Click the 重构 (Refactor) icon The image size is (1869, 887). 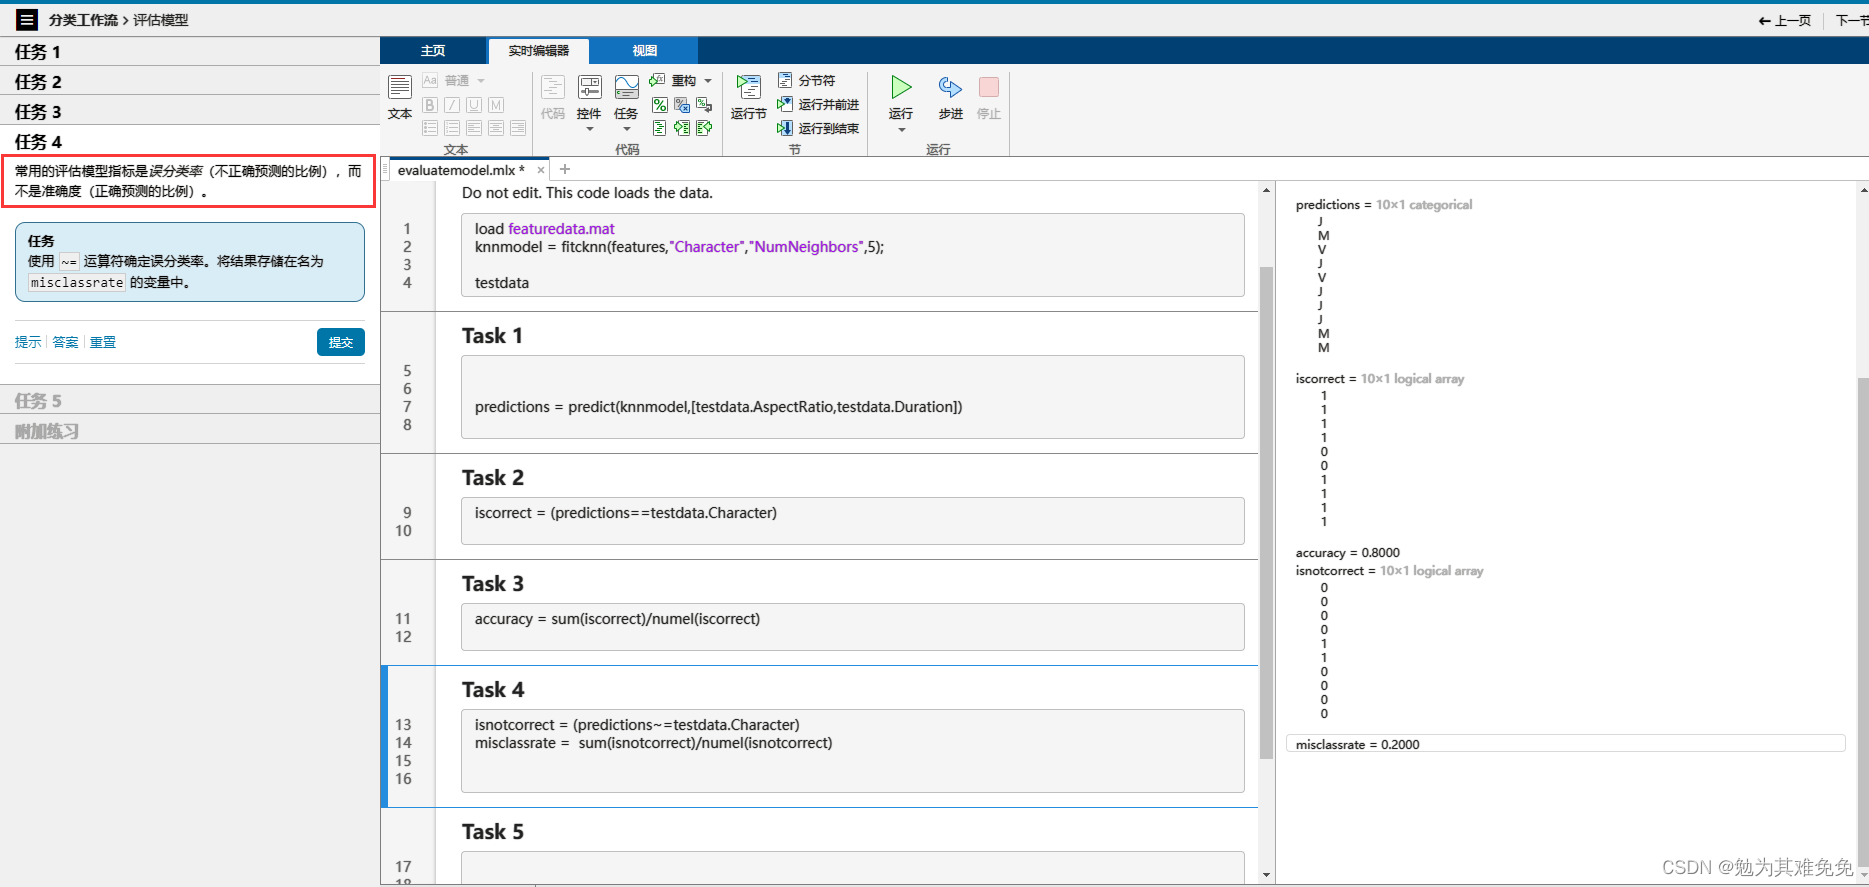coord(658,80)
